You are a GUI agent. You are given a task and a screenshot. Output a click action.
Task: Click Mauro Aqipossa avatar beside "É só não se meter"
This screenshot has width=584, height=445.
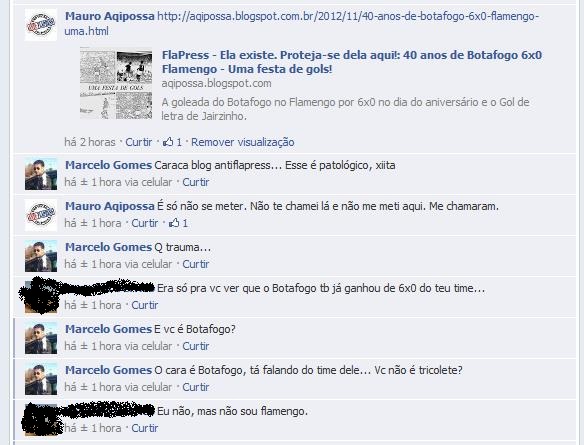coord(41,215)
